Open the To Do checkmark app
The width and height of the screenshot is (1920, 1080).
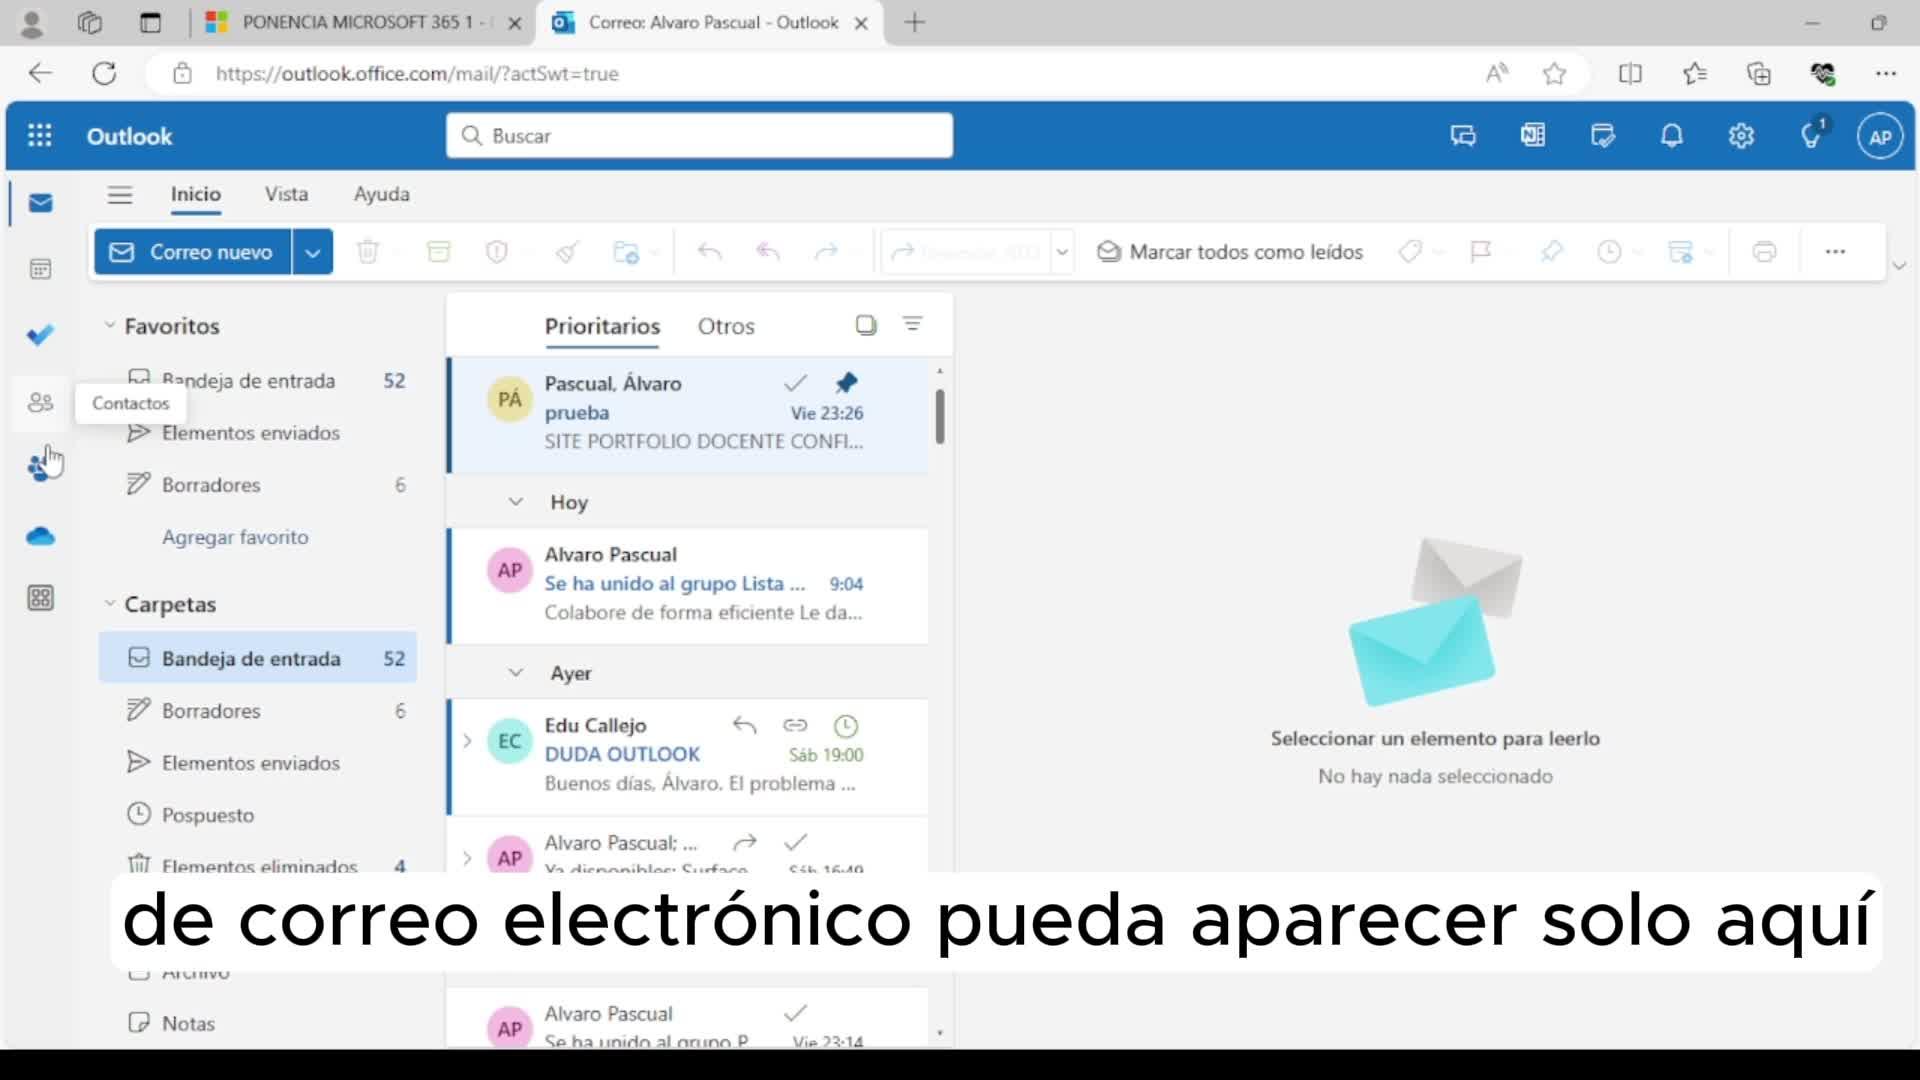(x=40, y=335)
